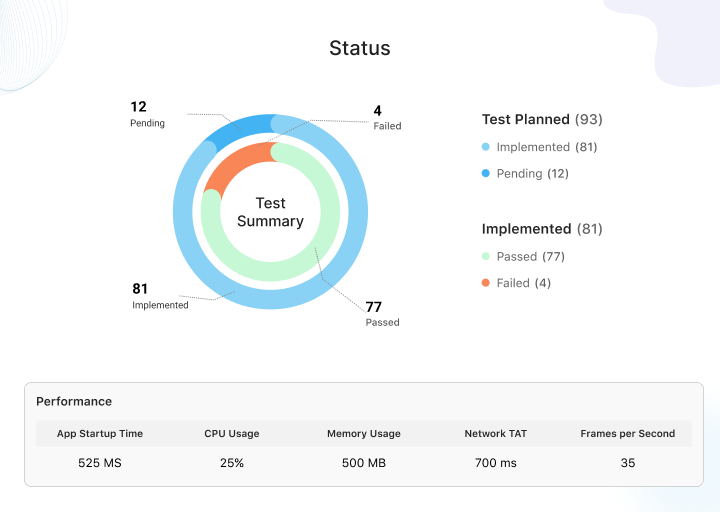720x512 pixels.
Task: Click the 81 Implemented chart callout label
Action: tap(160, 296)
